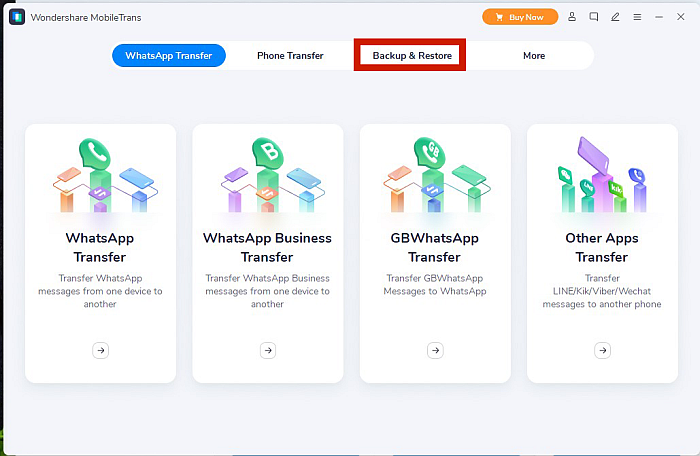Click the WhatsApp Transfer card title
Screen dimensions: 700x456
[x=100, y=247]
